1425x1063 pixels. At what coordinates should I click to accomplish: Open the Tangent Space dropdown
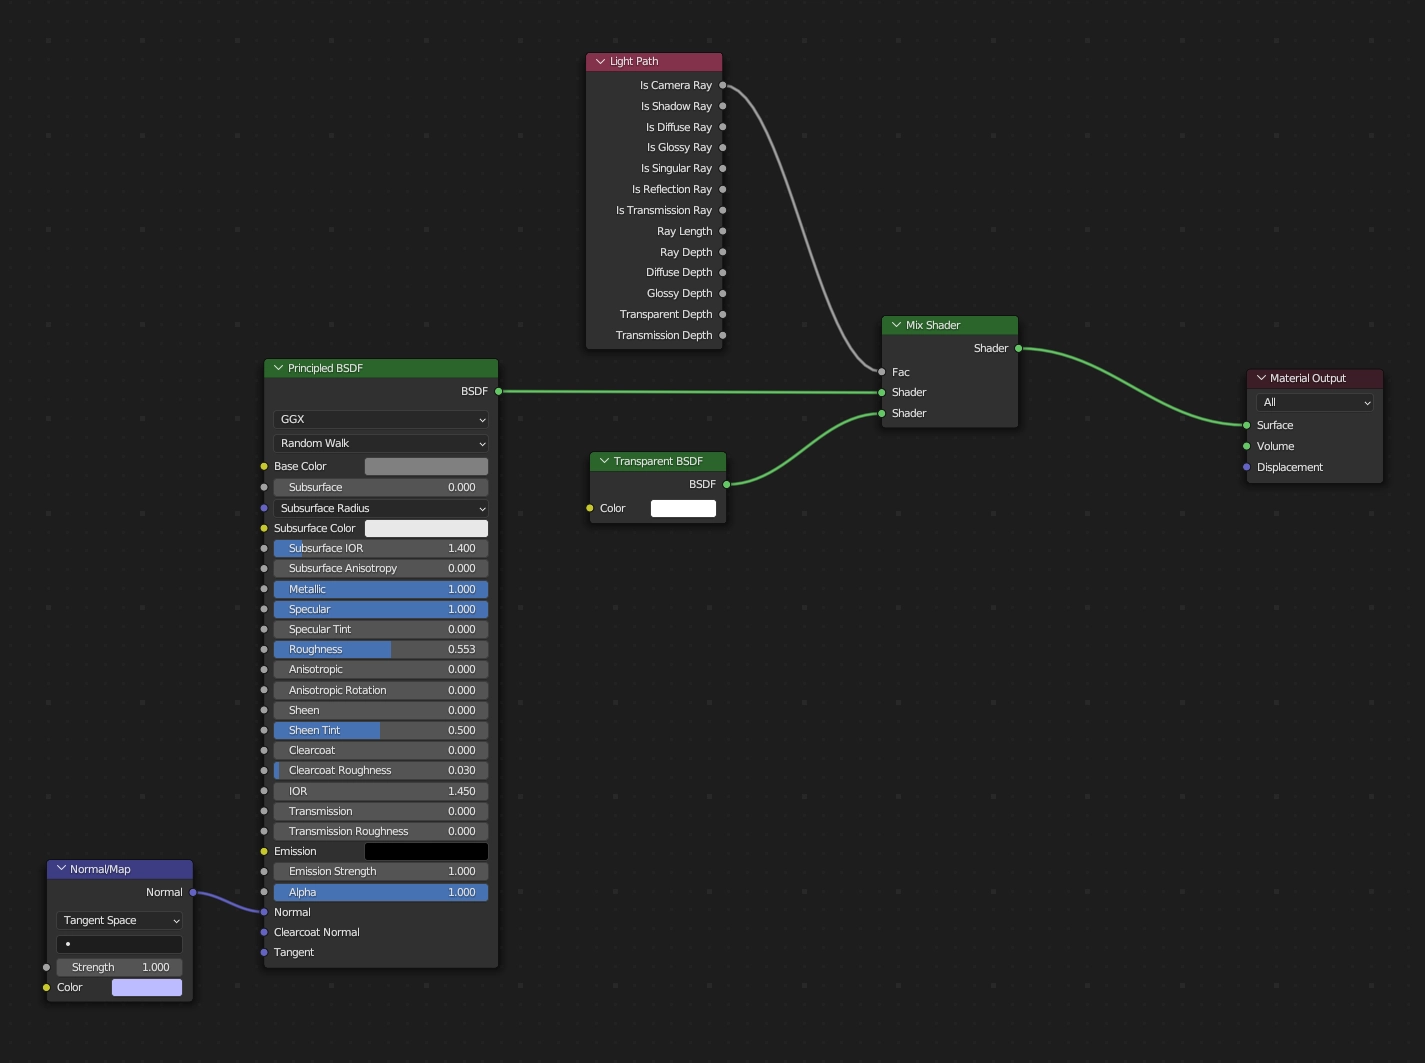click(x=119, y=921)
